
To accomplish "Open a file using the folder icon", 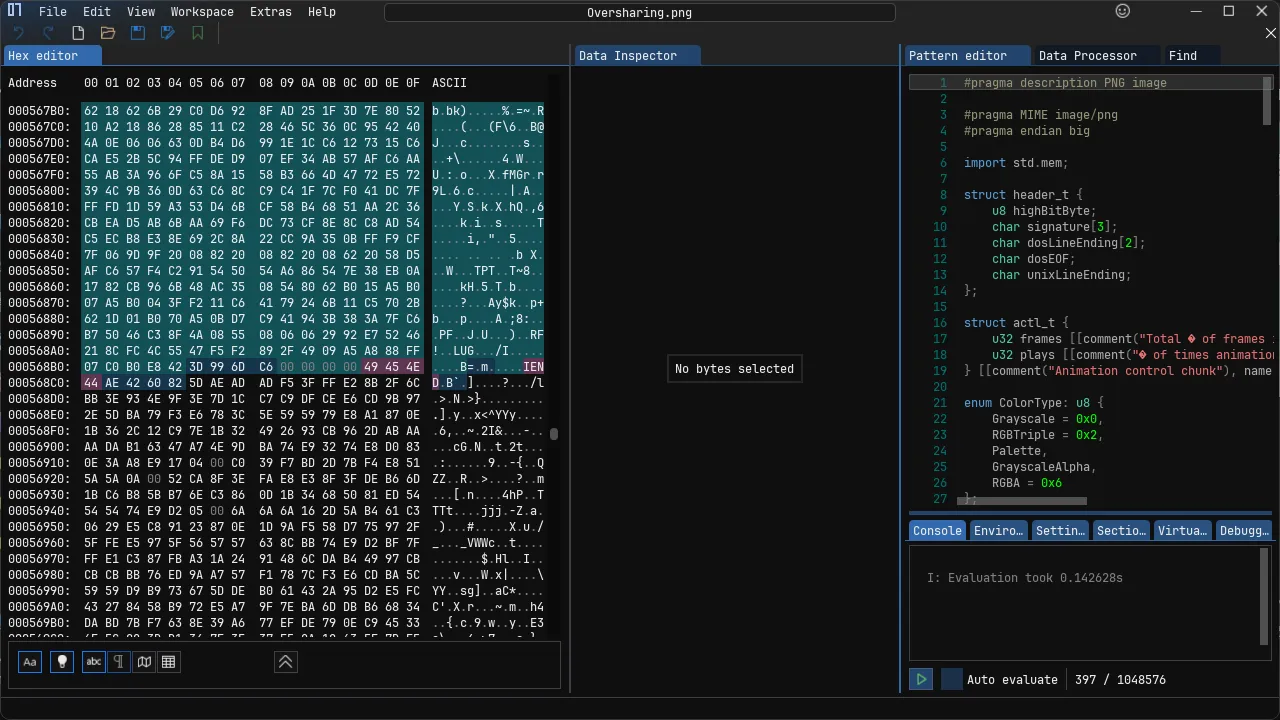I will 108,33.
